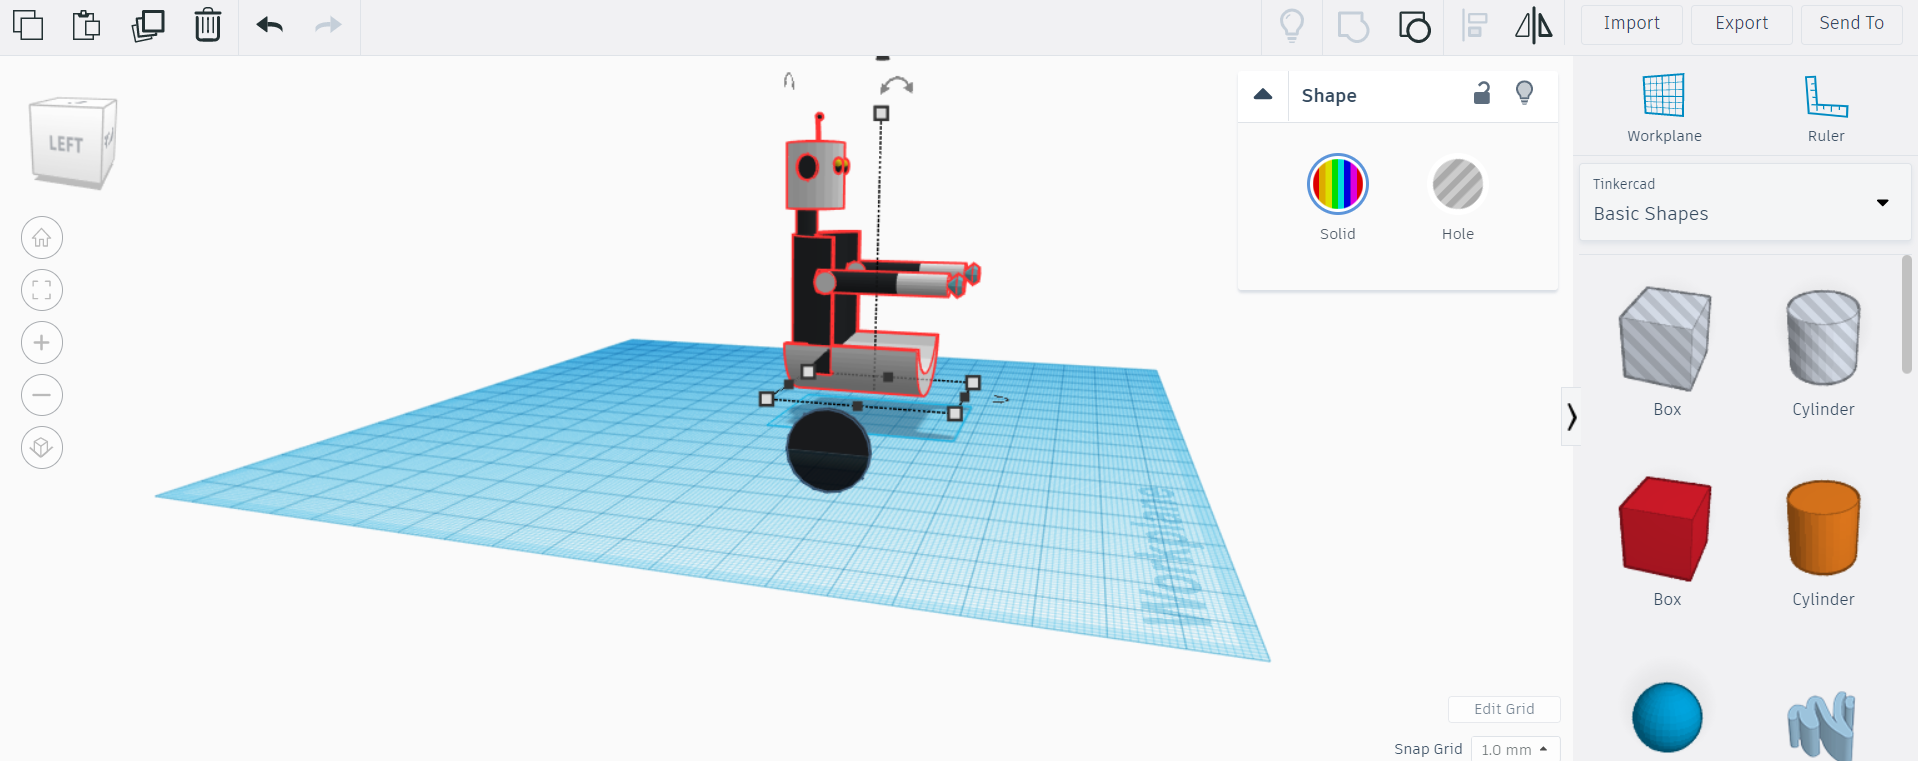Click the Edit Grid button

click(x=1504, y=709)
